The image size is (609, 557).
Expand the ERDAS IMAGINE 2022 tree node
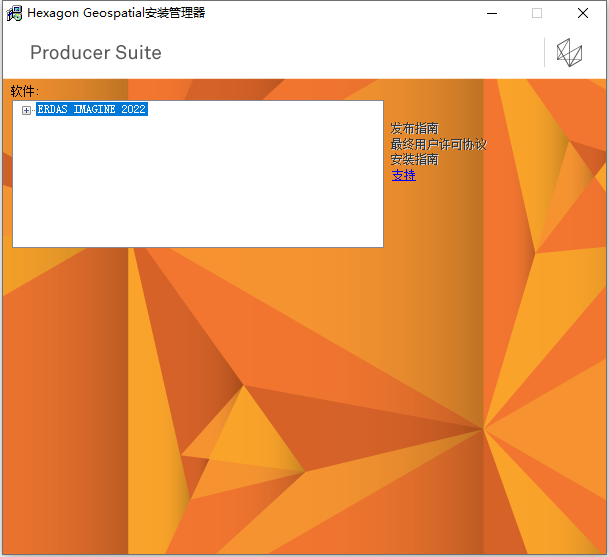(26, 111)
